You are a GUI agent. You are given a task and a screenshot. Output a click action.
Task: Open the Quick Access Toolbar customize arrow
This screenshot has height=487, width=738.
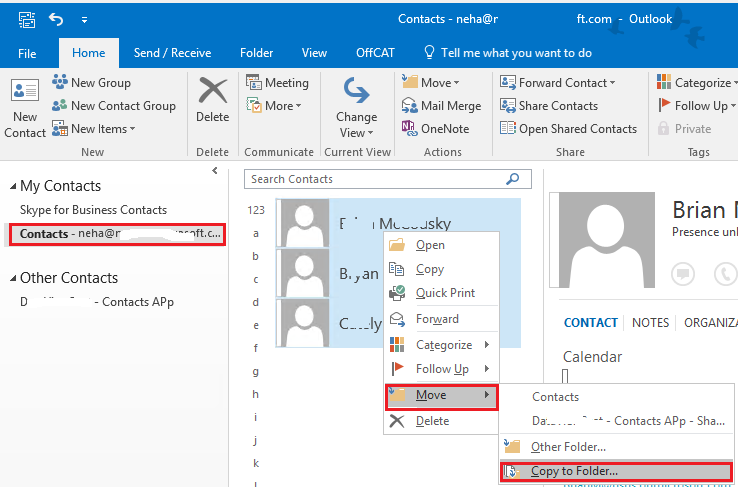click(84, 20)
